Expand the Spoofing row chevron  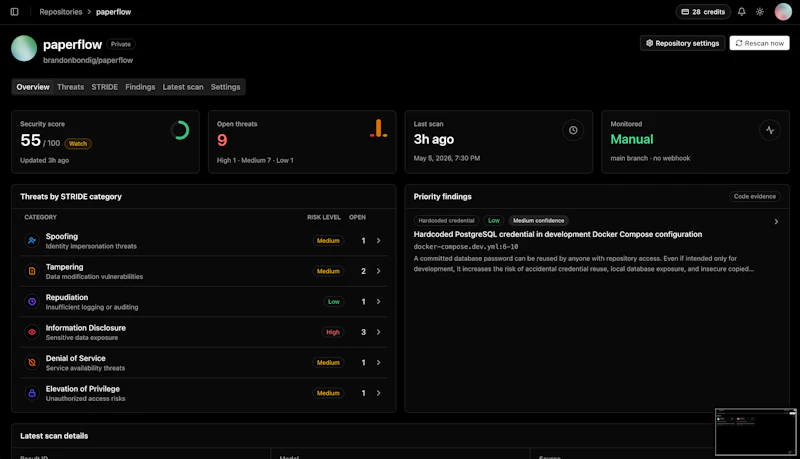pos(379,241)
